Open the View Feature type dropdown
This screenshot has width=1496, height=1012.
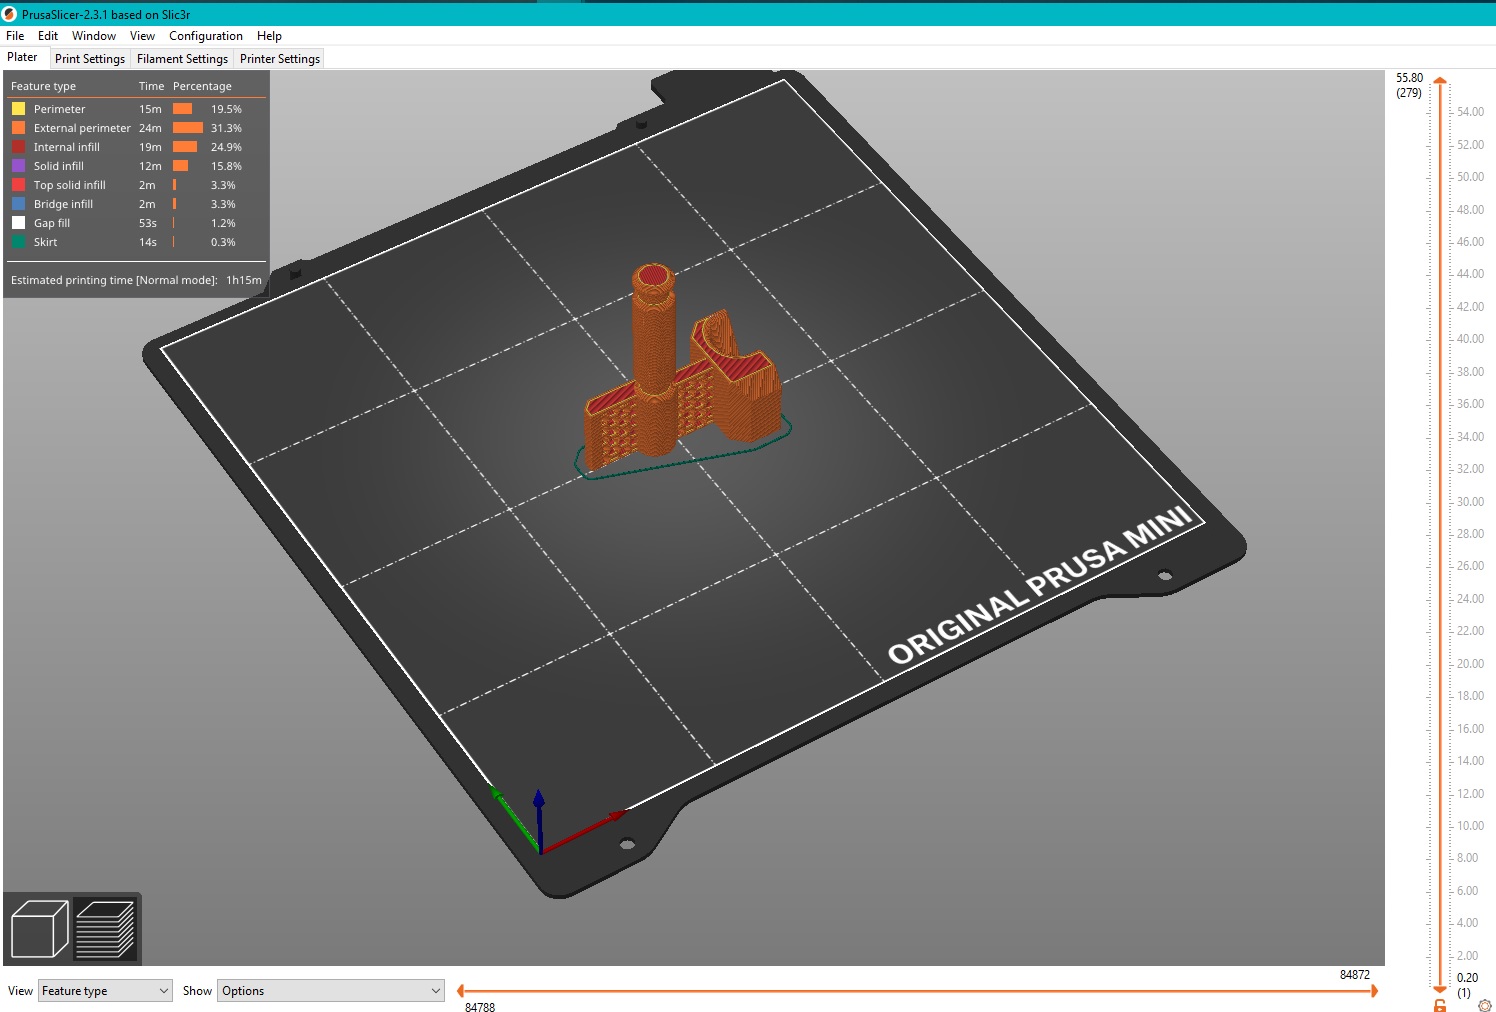pyautogui.click(x=105, y=991)
